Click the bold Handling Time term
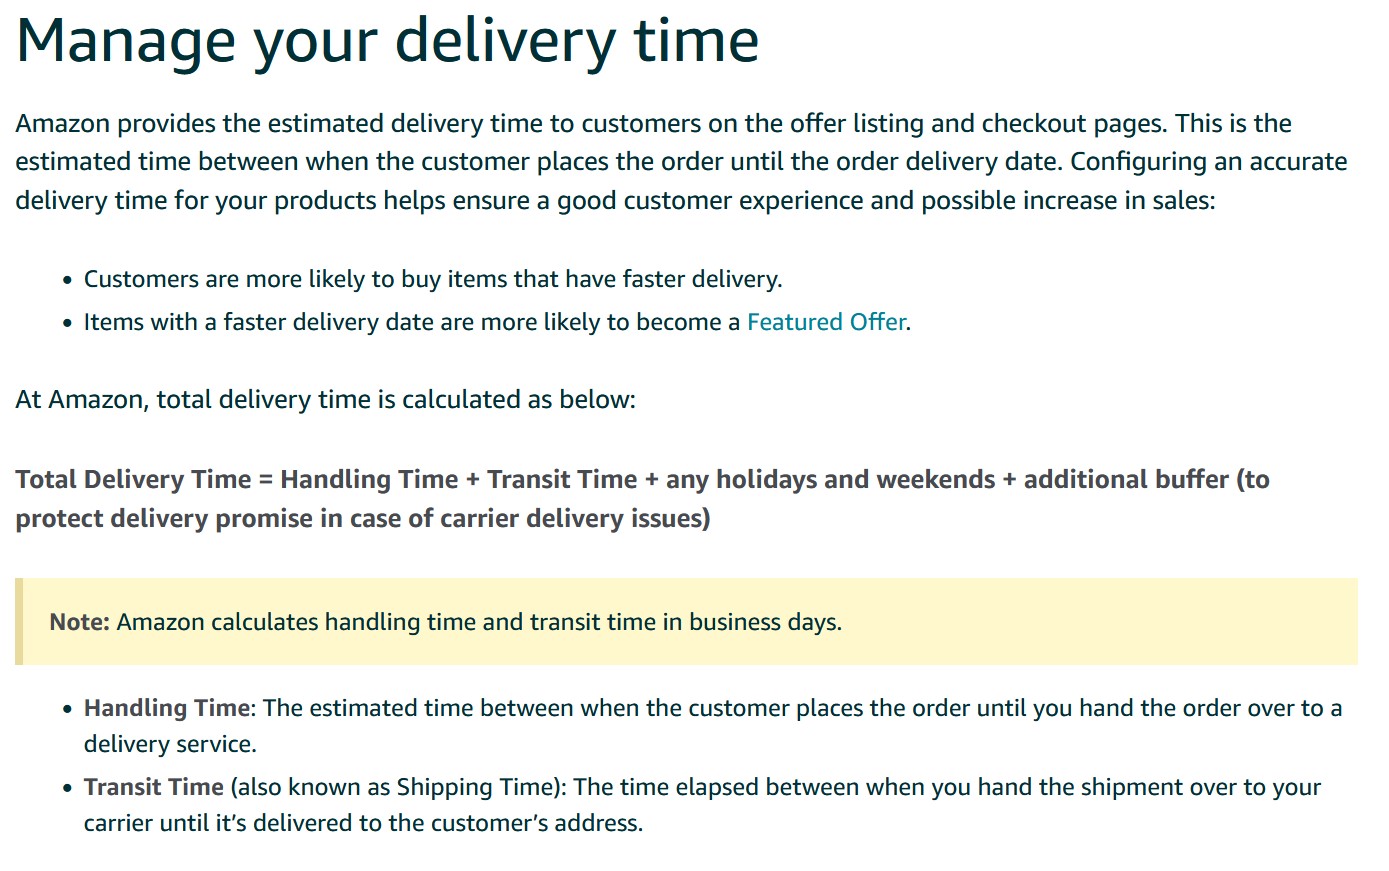 [x=166, y=708]
